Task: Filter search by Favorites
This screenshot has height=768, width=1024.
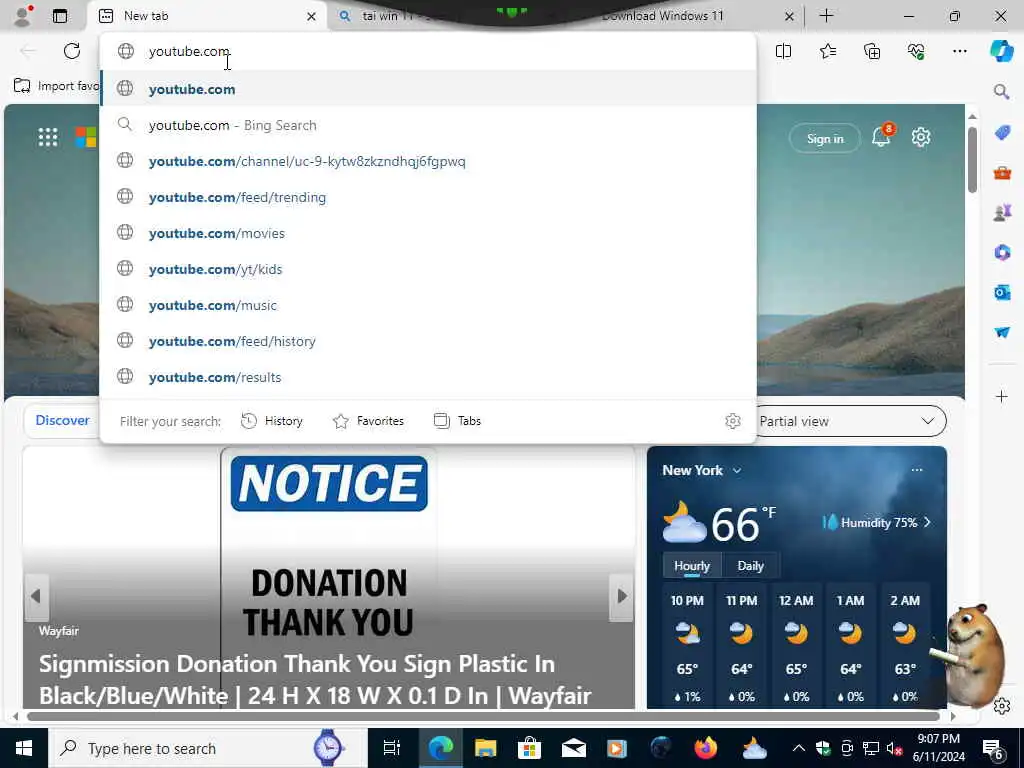Action: coord(368,421)
